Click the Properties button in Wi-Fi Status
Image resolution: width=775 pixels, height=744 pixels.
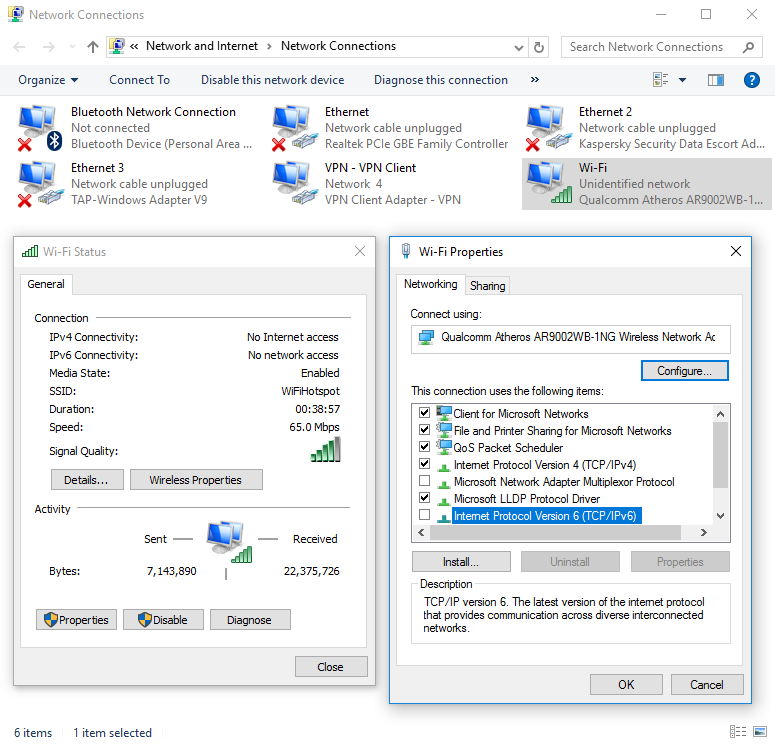pos(76,619)
